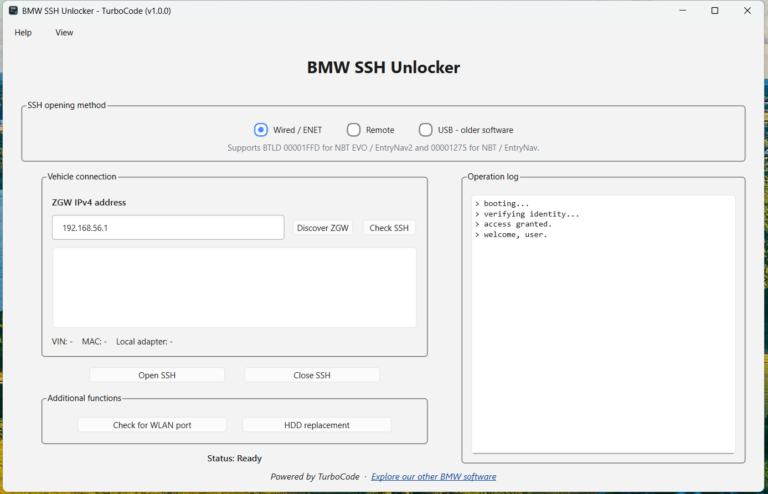Start the HDD replacement function
Viewport: 768px width, 494px height.
pos(317,425)
